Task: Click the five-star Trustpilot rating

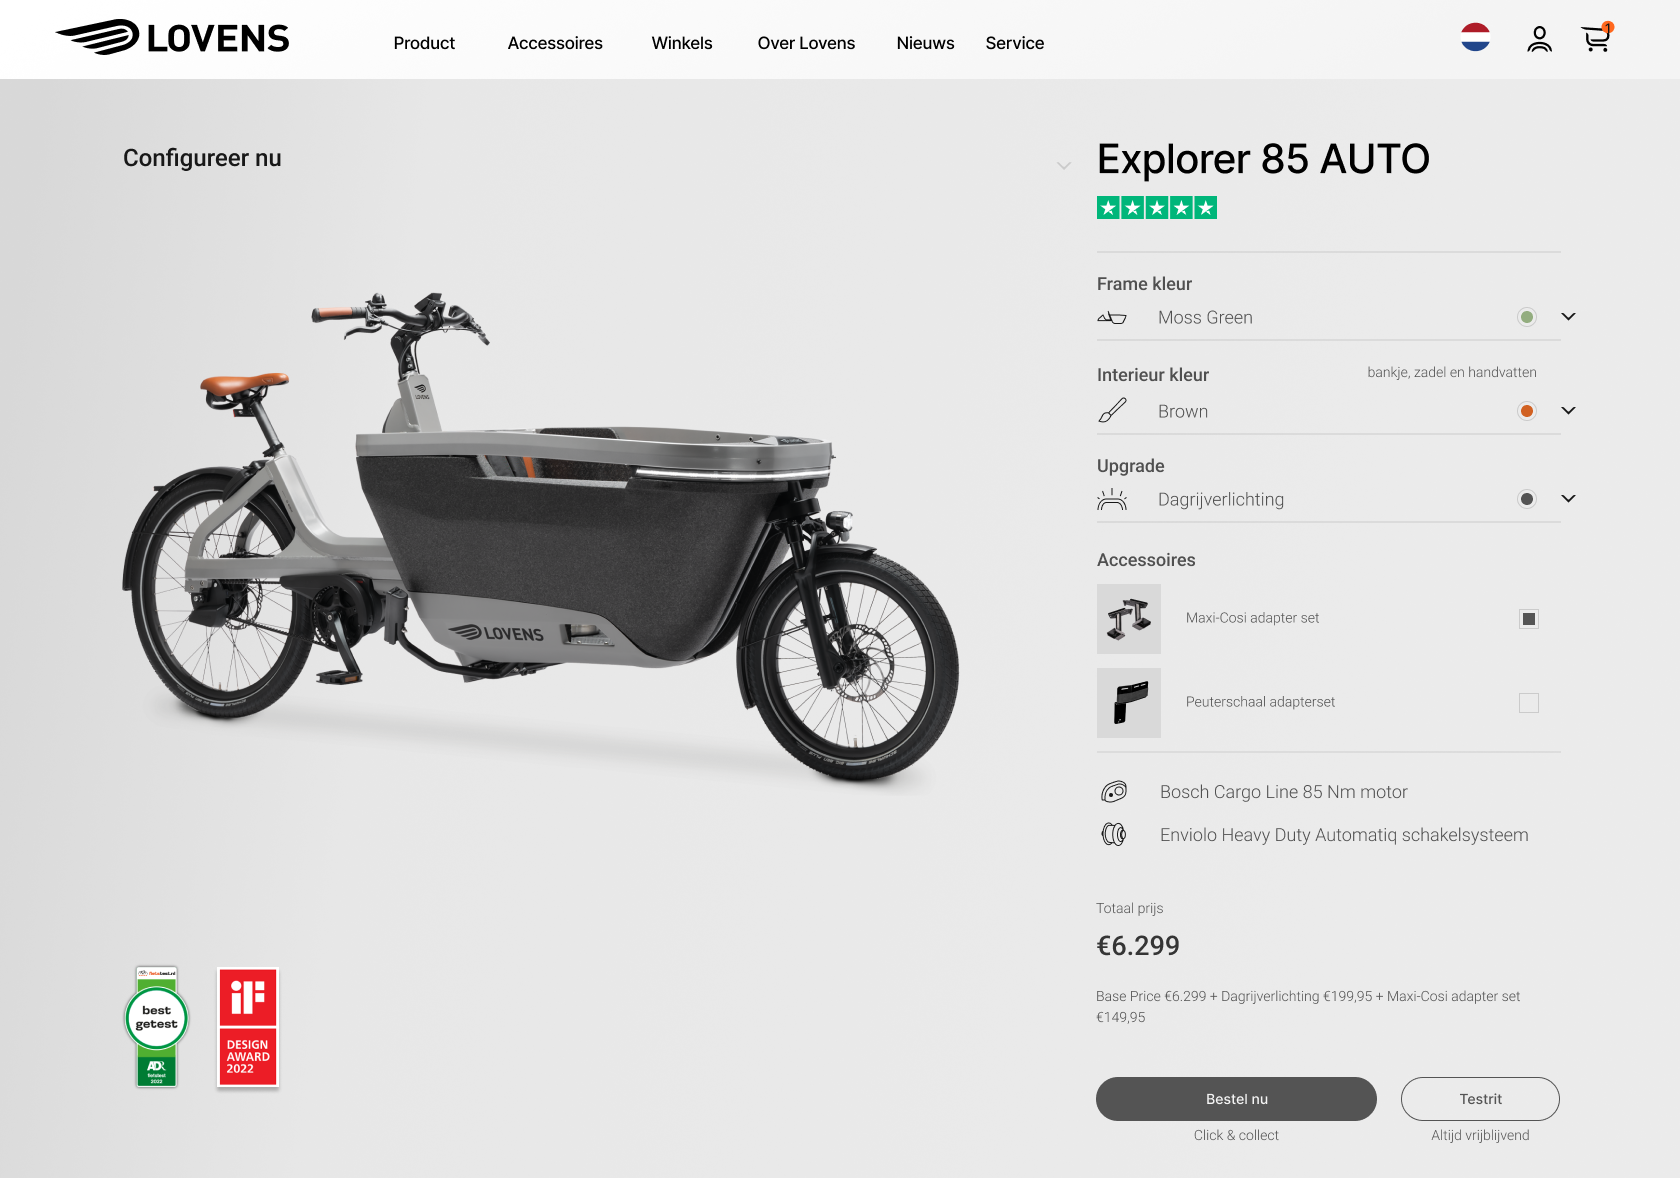Action: pyautogui.click(x=1157, y=208)
